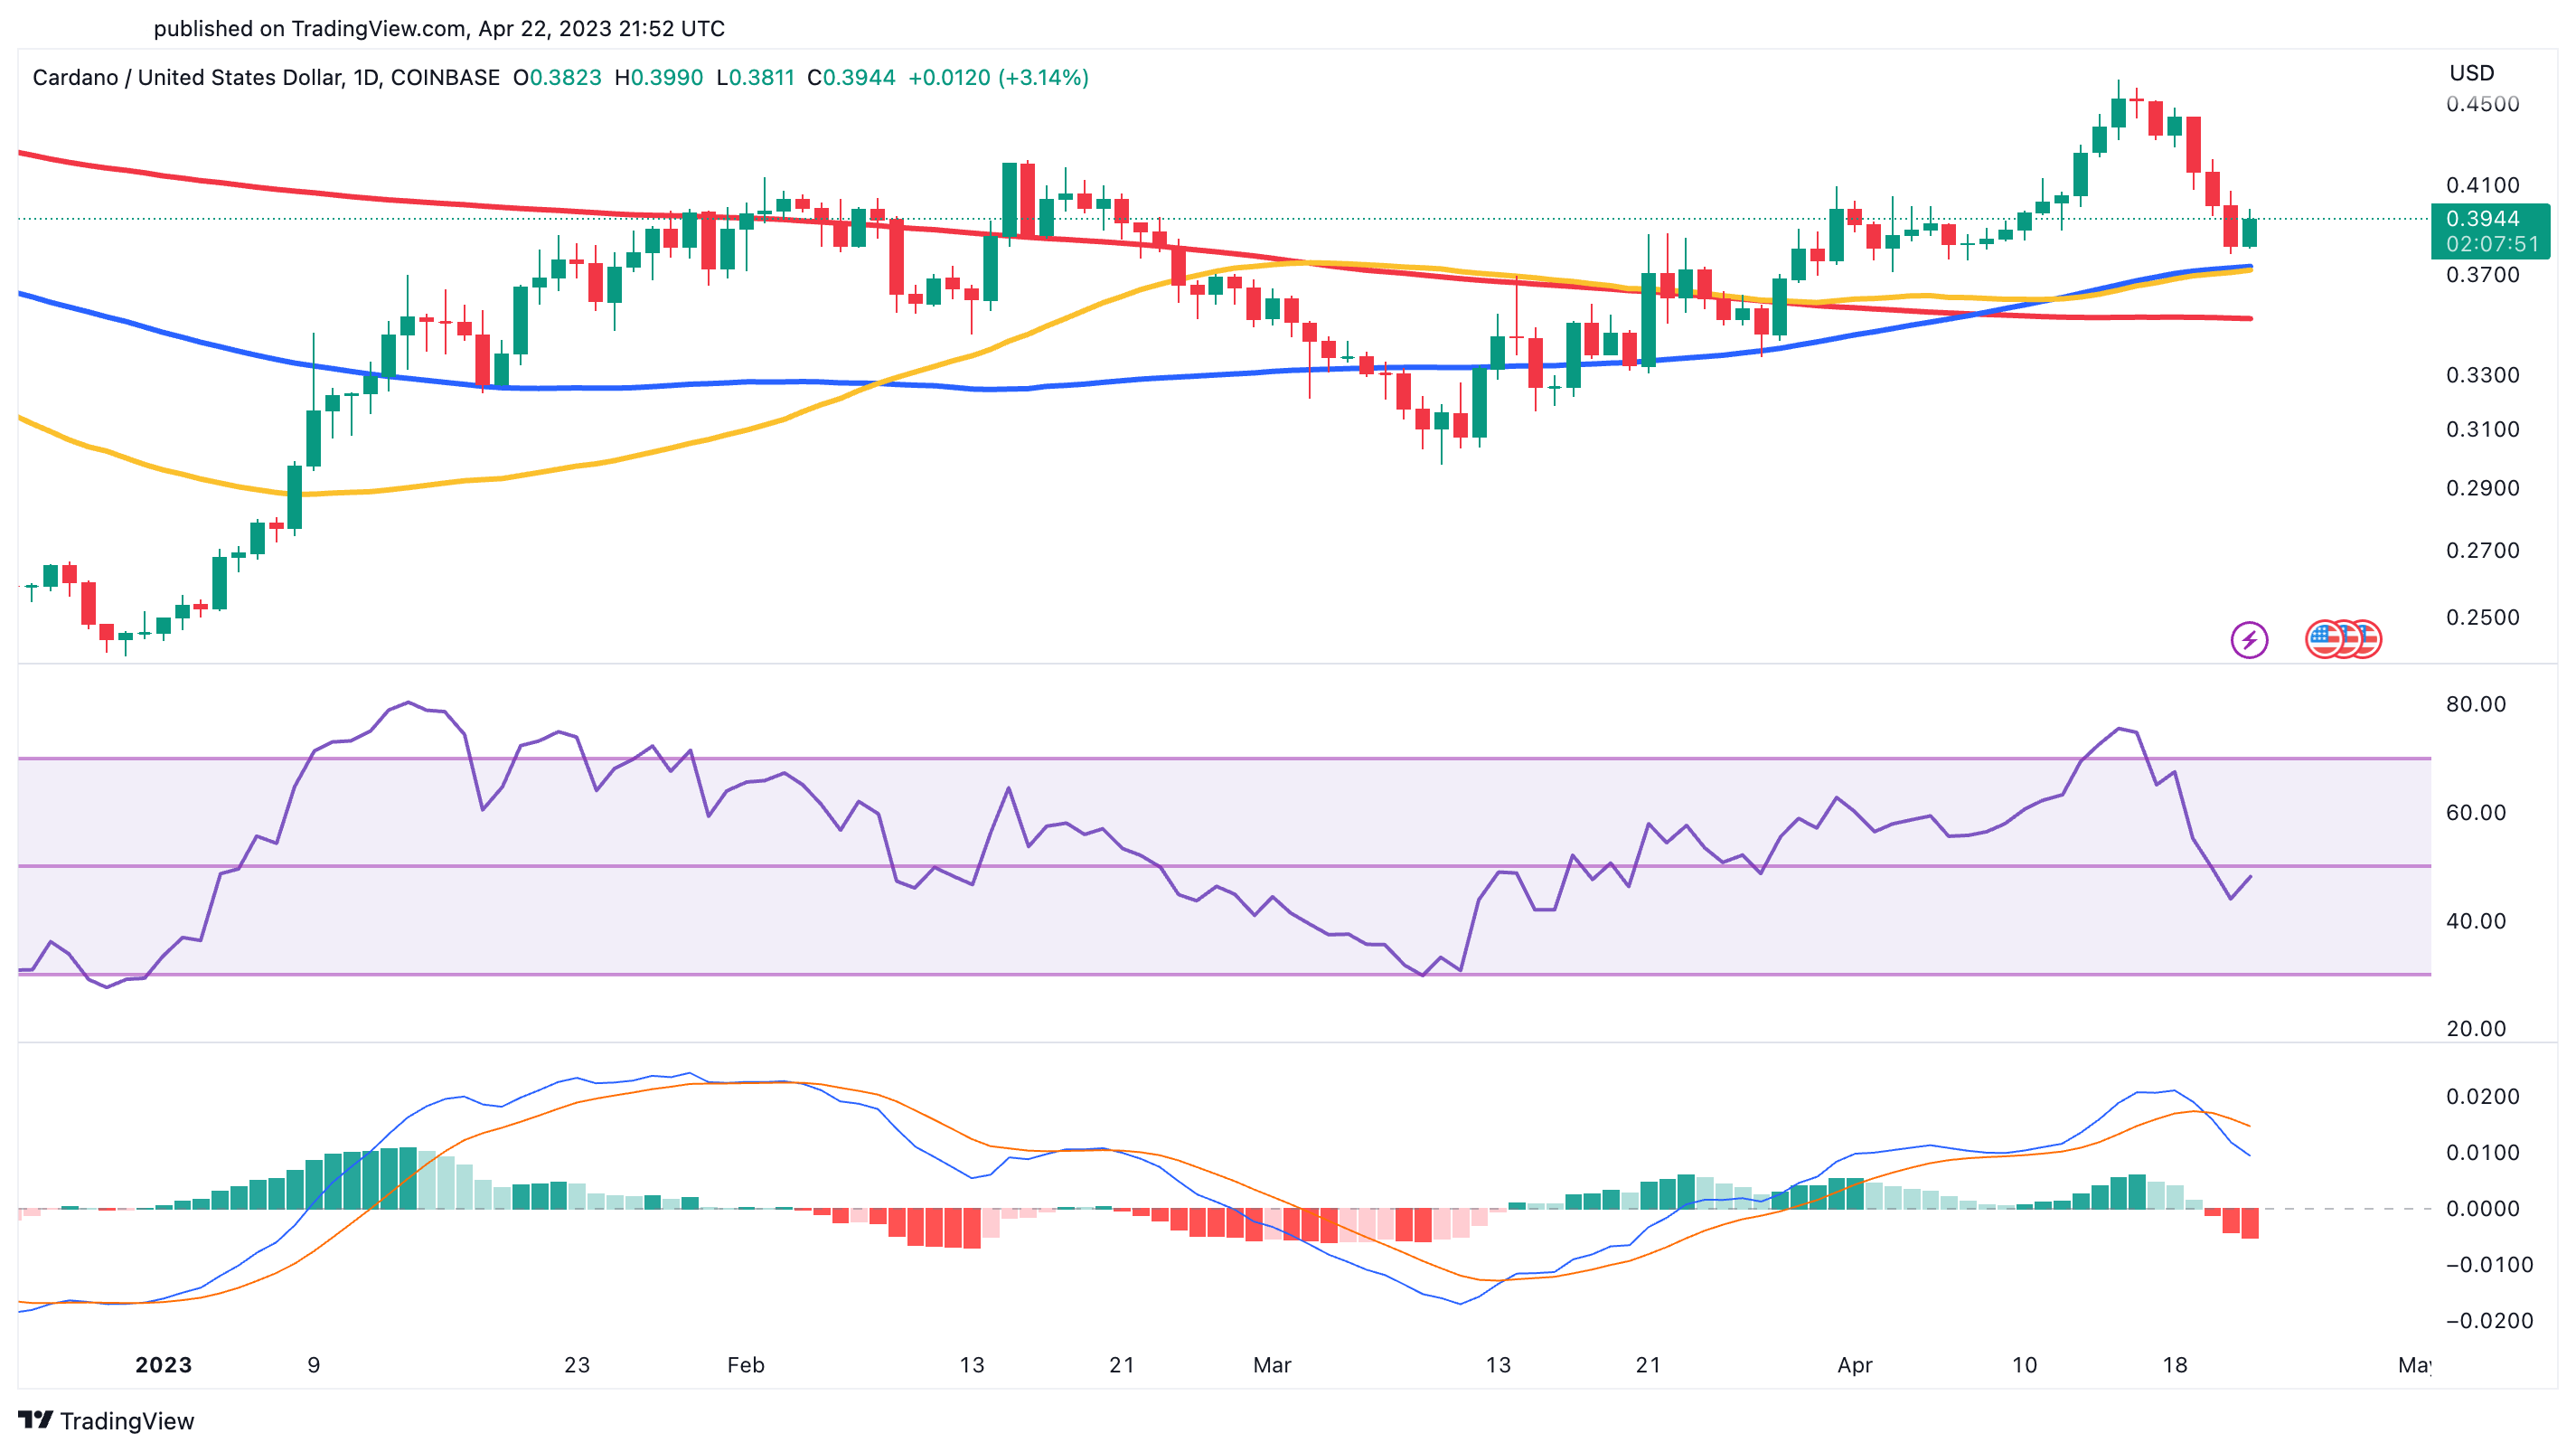Screen dimensions: 2576x1452
Task: Click the 1D interval text in chart header
Action: pos(366,78)
